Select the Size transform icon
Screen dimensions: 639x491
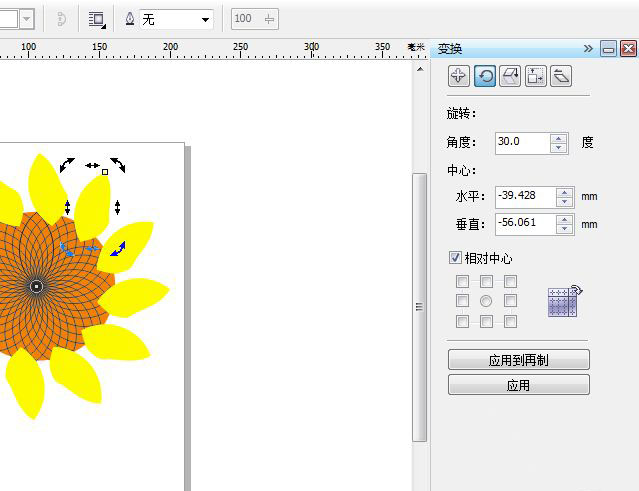(536, 76)
